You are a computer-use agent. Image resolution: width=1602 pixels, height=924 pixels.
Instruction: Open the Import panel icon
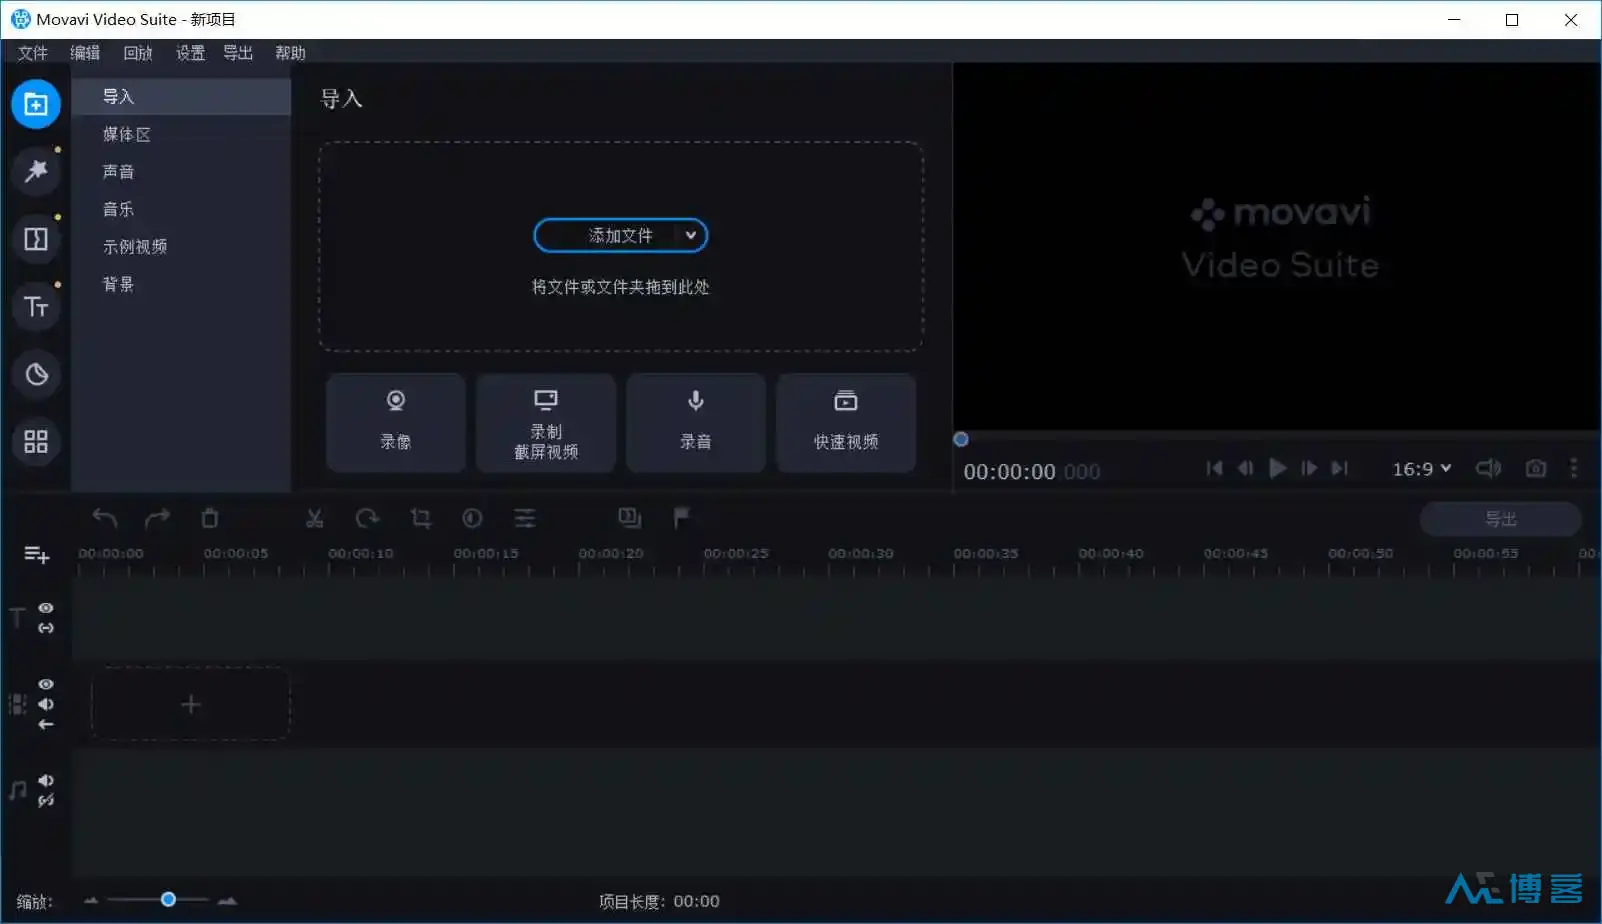pos(36,103)
